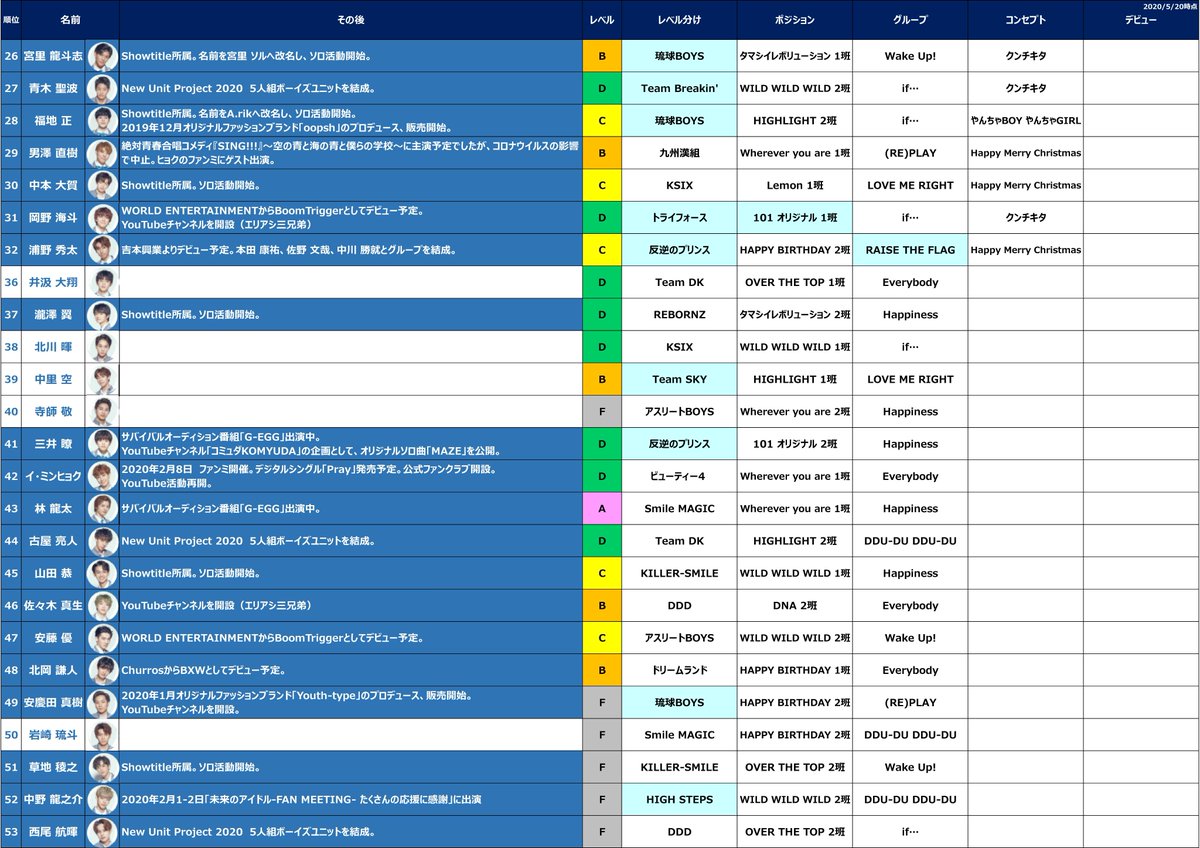This screenshot has height=848, width=1200.
Task: Click the thumbnail beside 北川 暉
Action: (x=102, y=347)
